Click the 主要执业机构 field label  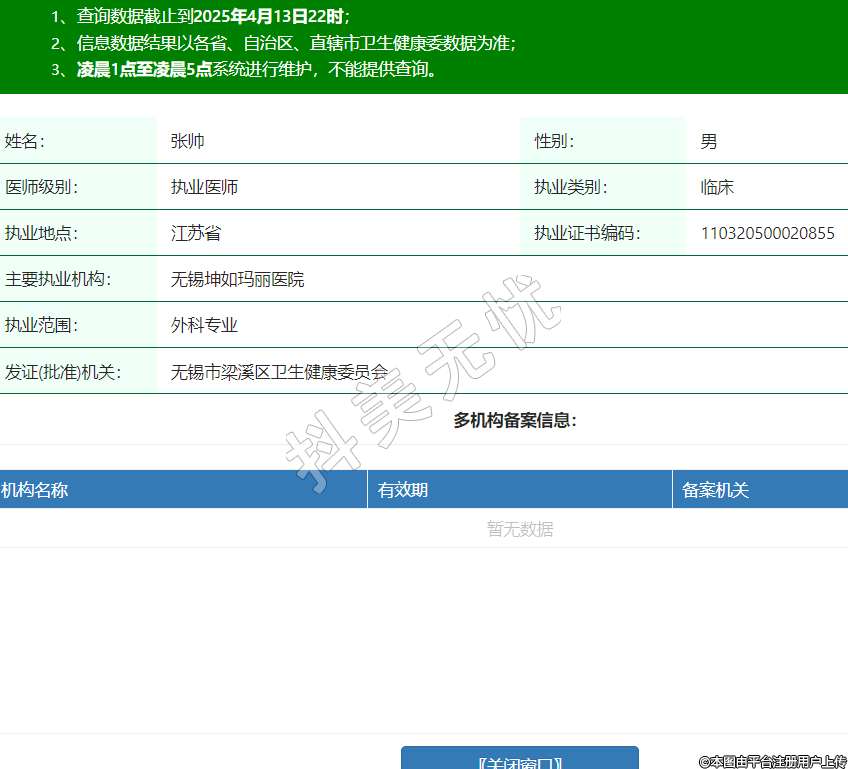click(x=58, y=279)
